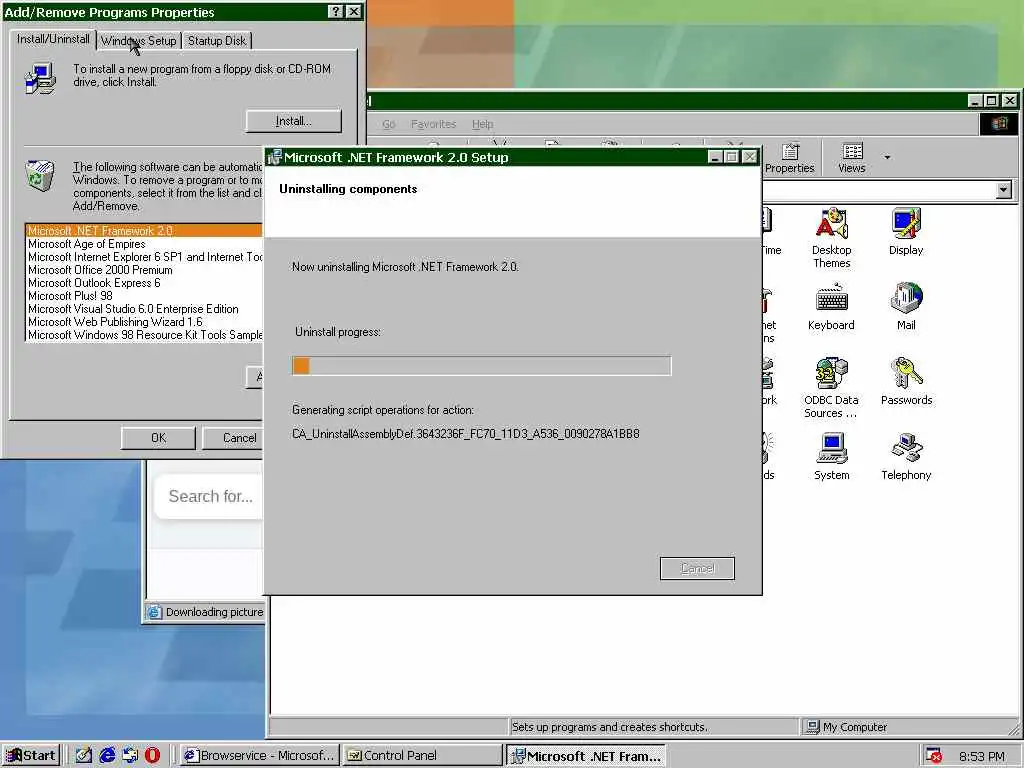Select Microsoft Age of Empires in list

[x=144, y=244]
